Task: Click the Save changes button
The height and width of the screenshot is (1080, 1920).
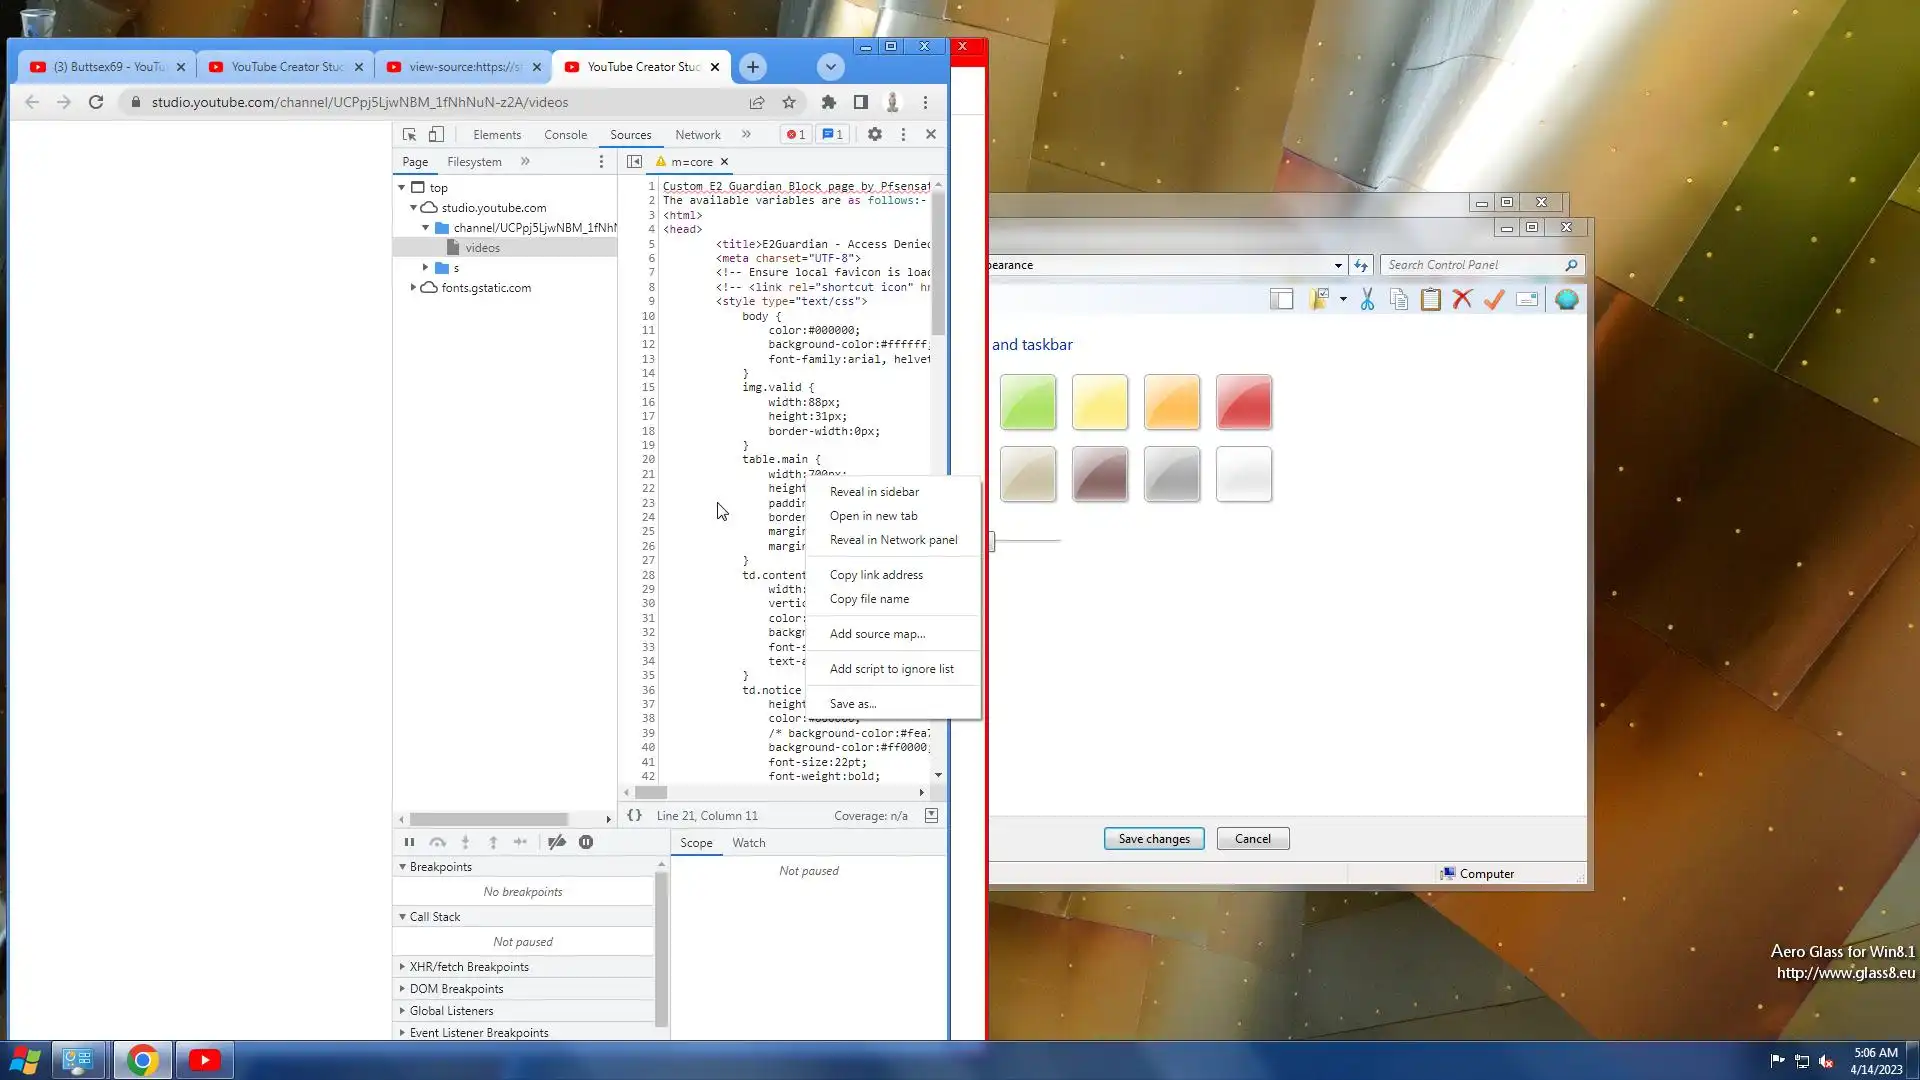Action: click(1153, 838)
